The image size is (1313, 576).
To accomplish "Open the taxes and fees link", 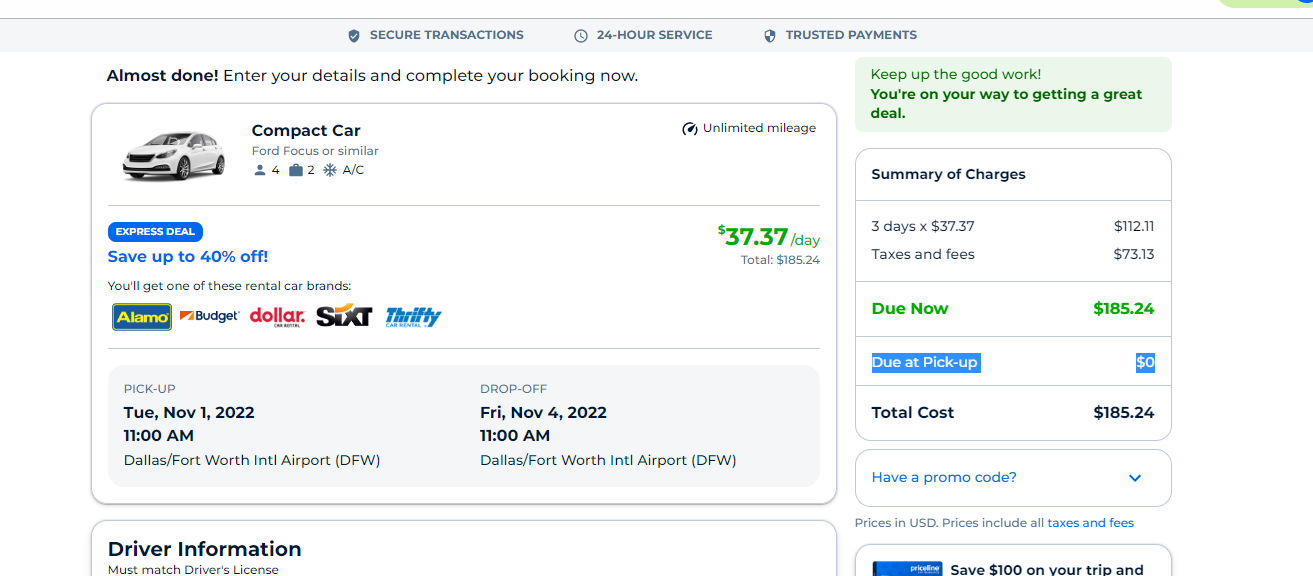I will coord(1090,523).
